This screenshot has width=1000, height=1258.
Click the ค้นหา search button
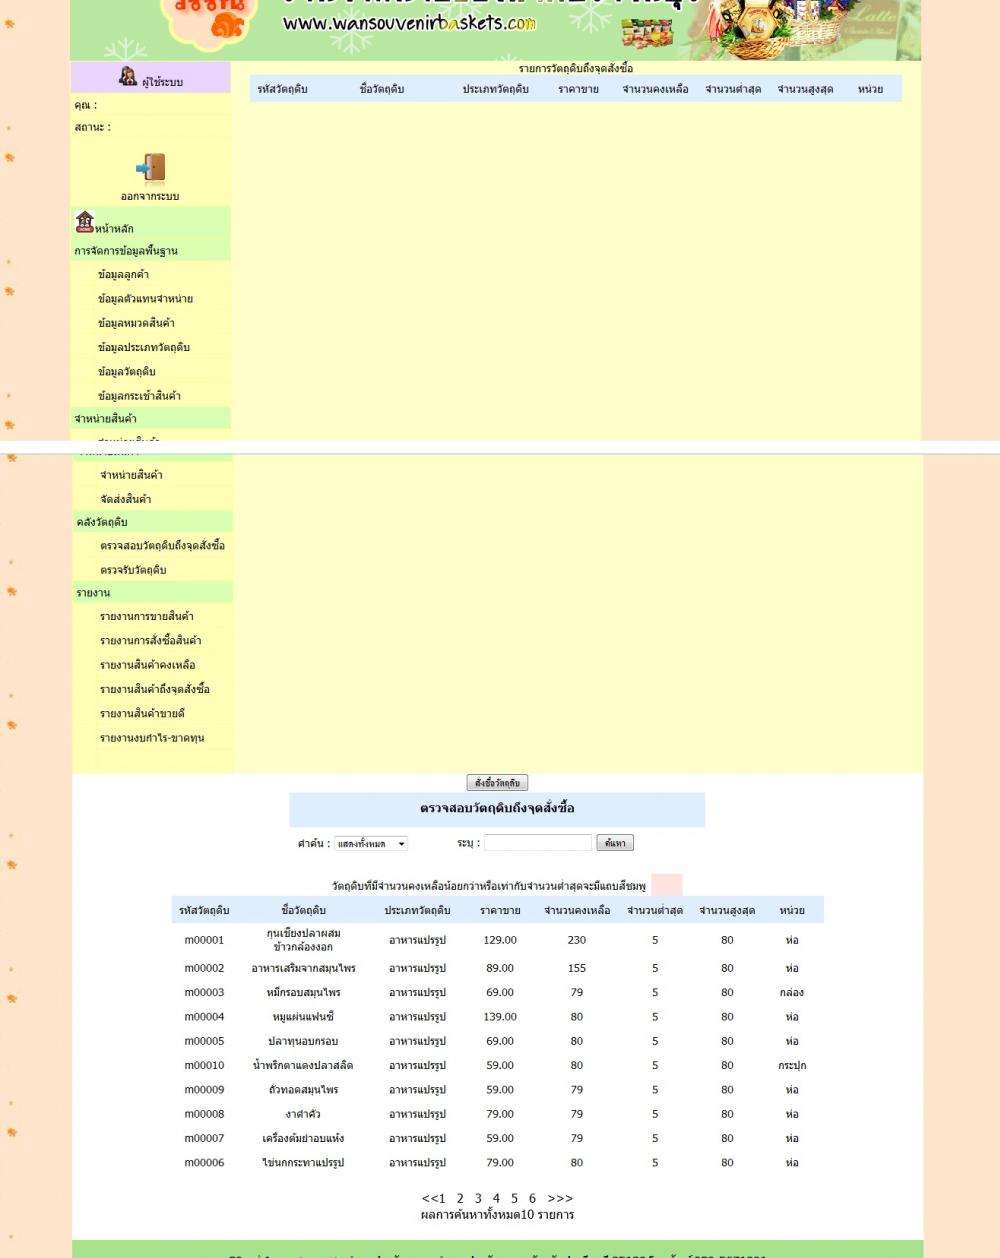(615, 843)
